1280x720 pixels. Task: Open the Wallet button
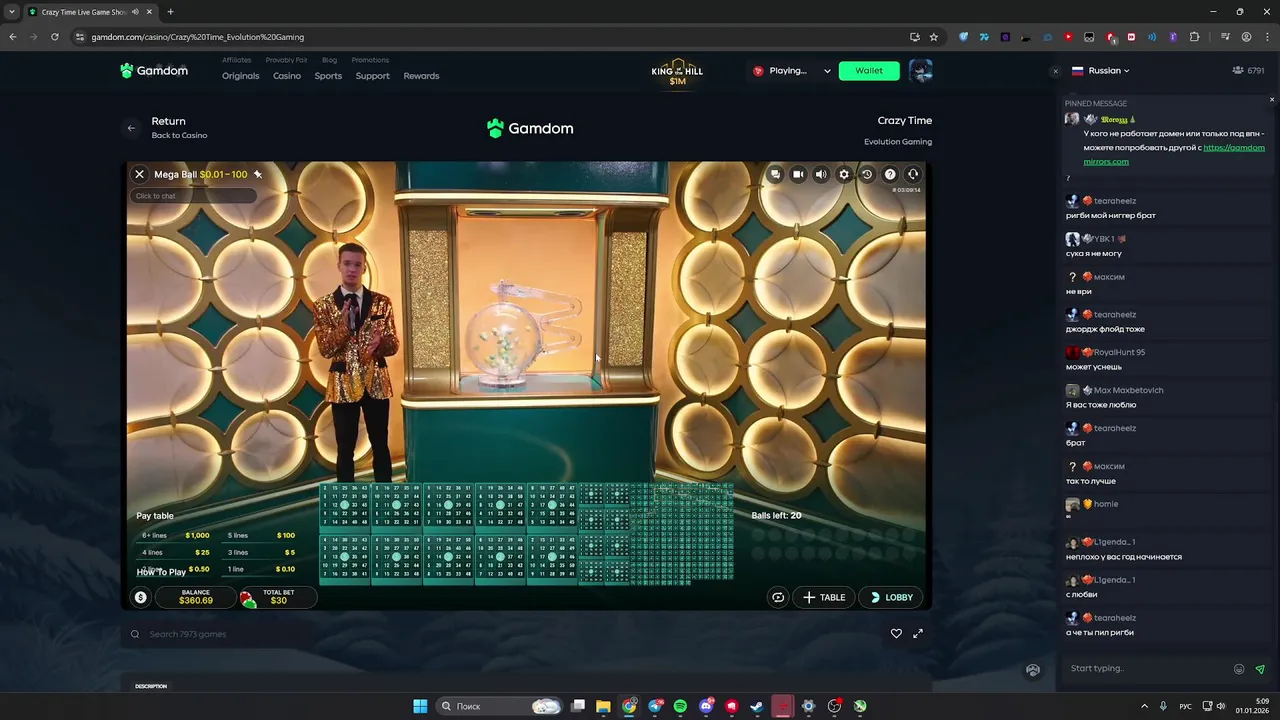click(x=869, y=71)
